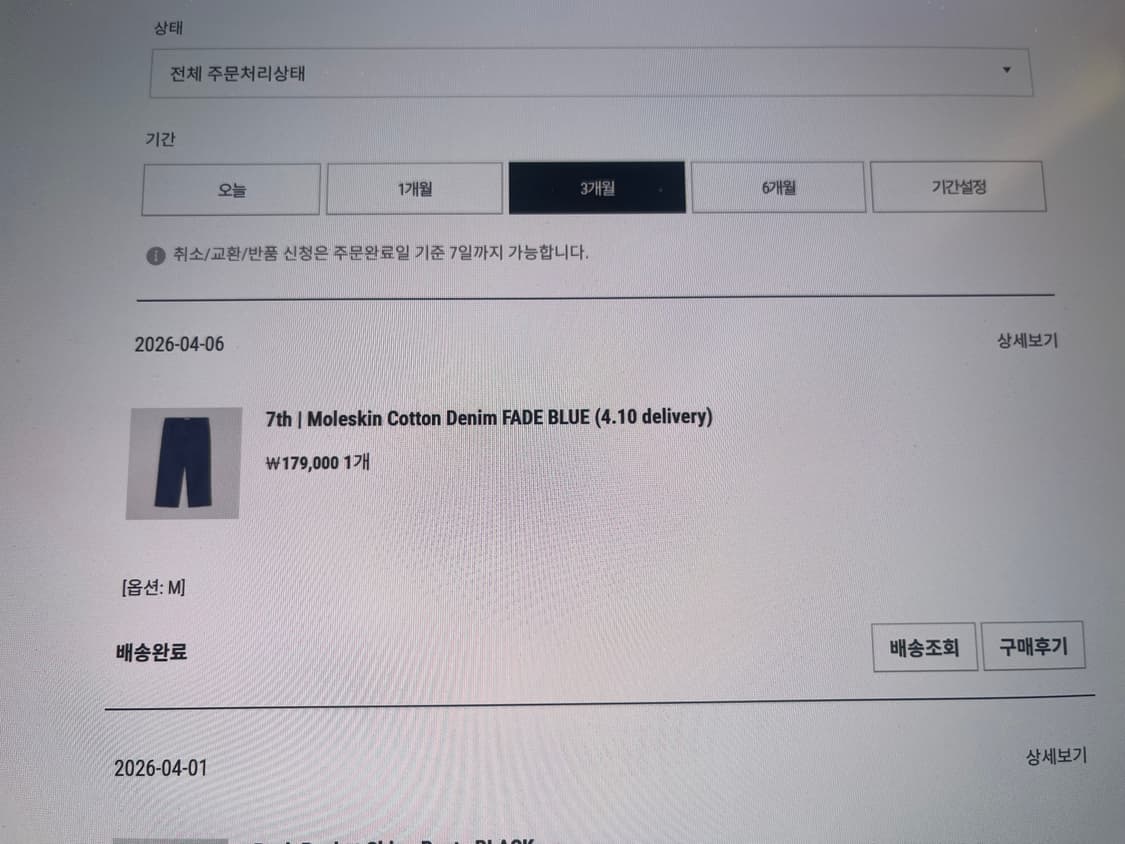
Task: Click the 구매후기 review button
Action: click(x=1033, y=646)
